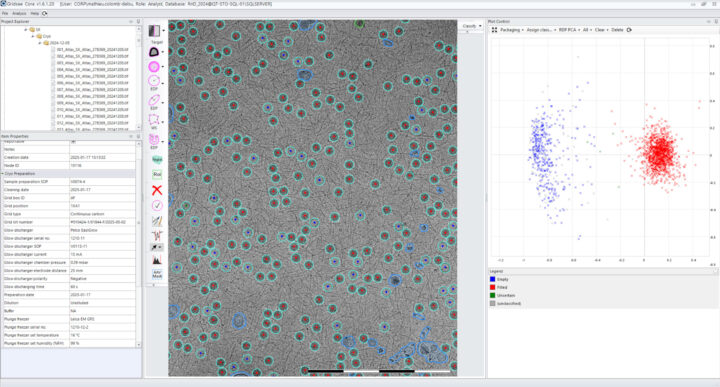Screen dimensions: 720x387
Task: Click the four-squares grid icon in Plot Control
Action: pyautogui.click(x=495, y=30)
